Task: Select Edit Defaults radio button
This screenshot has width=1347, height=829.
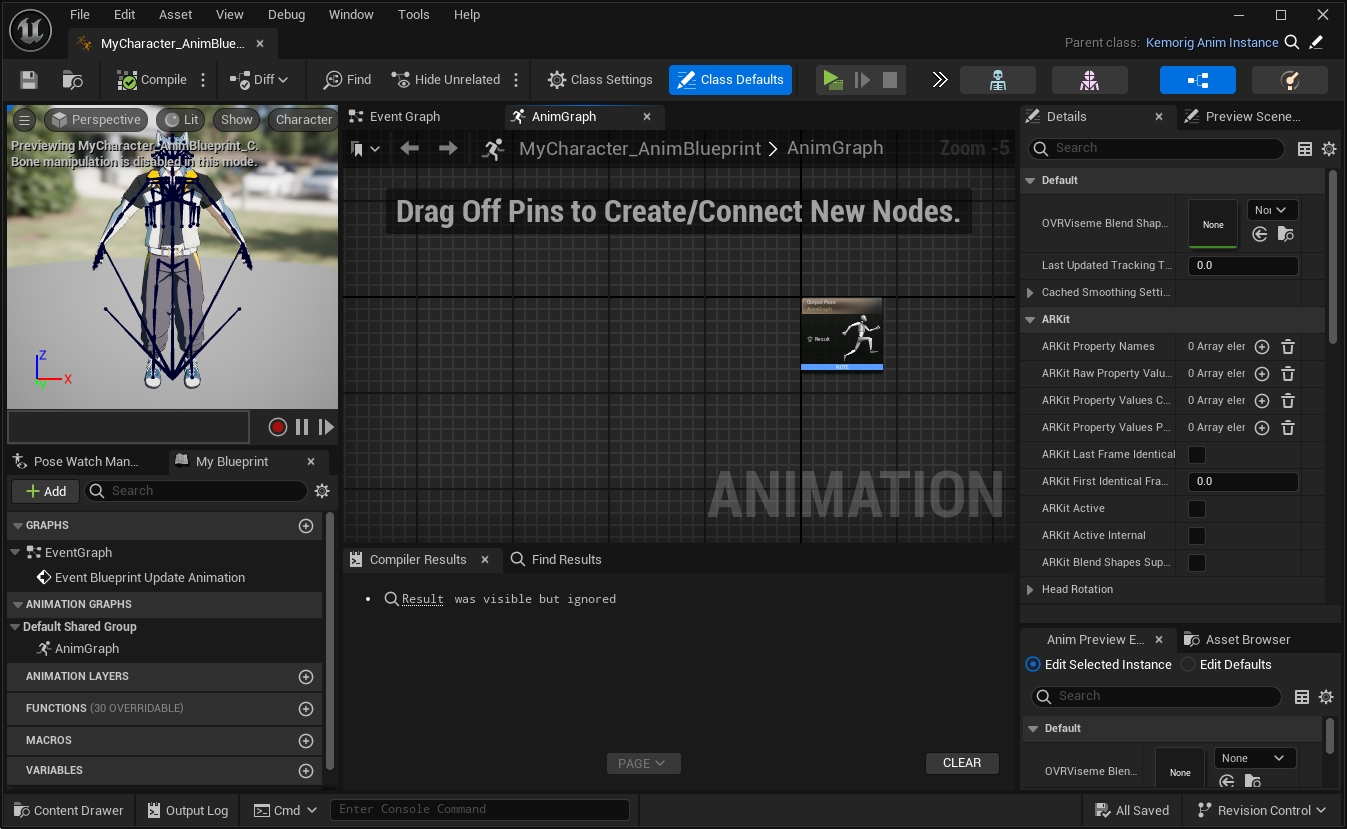Action: (x=1188, y=664)
